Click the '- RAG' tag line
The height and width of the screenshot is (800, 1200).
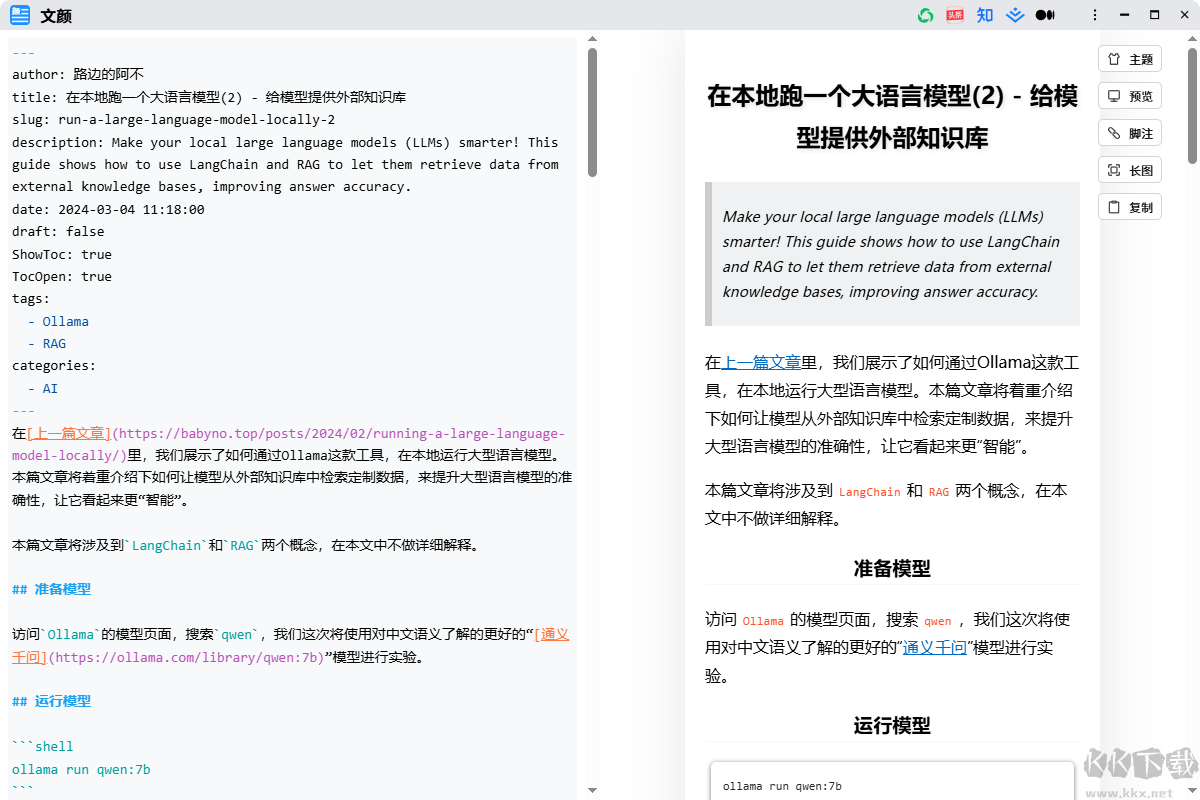pyautogui.click(x=47, y=343)
